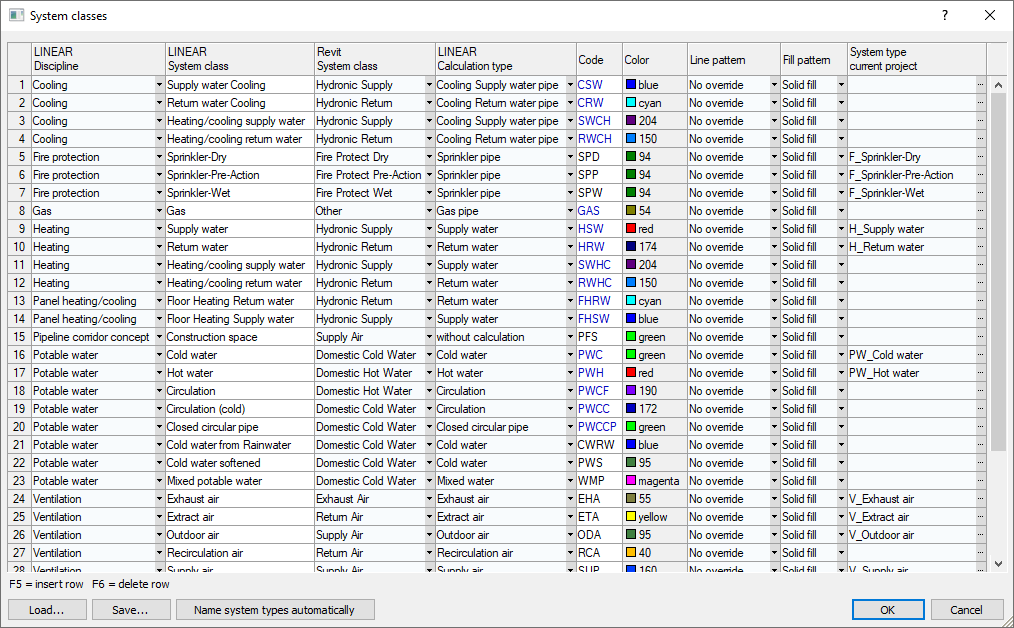Open Revit class dropdown for Exhaust Air row
Viewport: 1014px width, 628px height.
429,499
